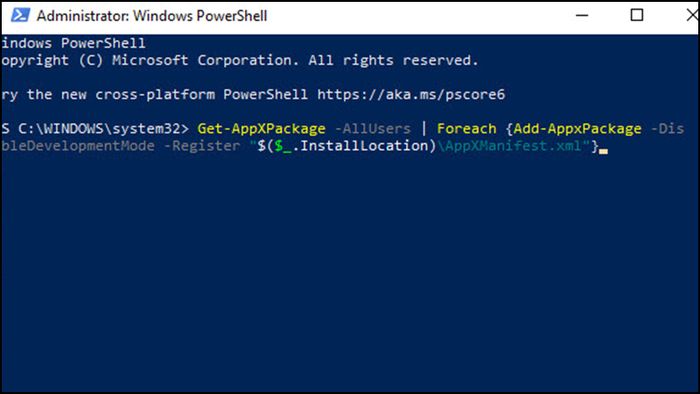The height and width of the screenshot is (394, 700).
Task: Click the Foreach keyword
Action: [467, 129]
